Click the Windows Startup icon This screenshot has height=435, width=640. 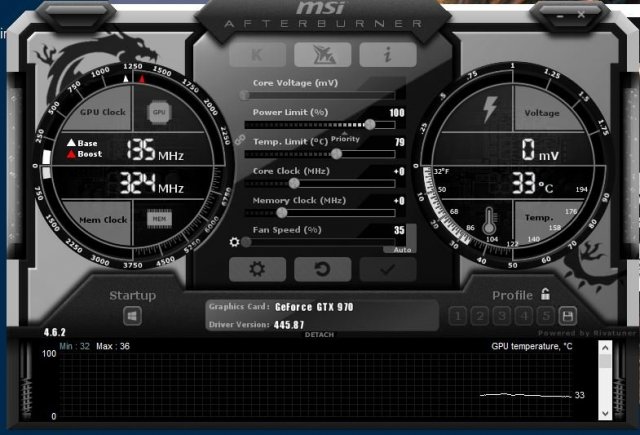pyautogui.click(x=132, y=316)
